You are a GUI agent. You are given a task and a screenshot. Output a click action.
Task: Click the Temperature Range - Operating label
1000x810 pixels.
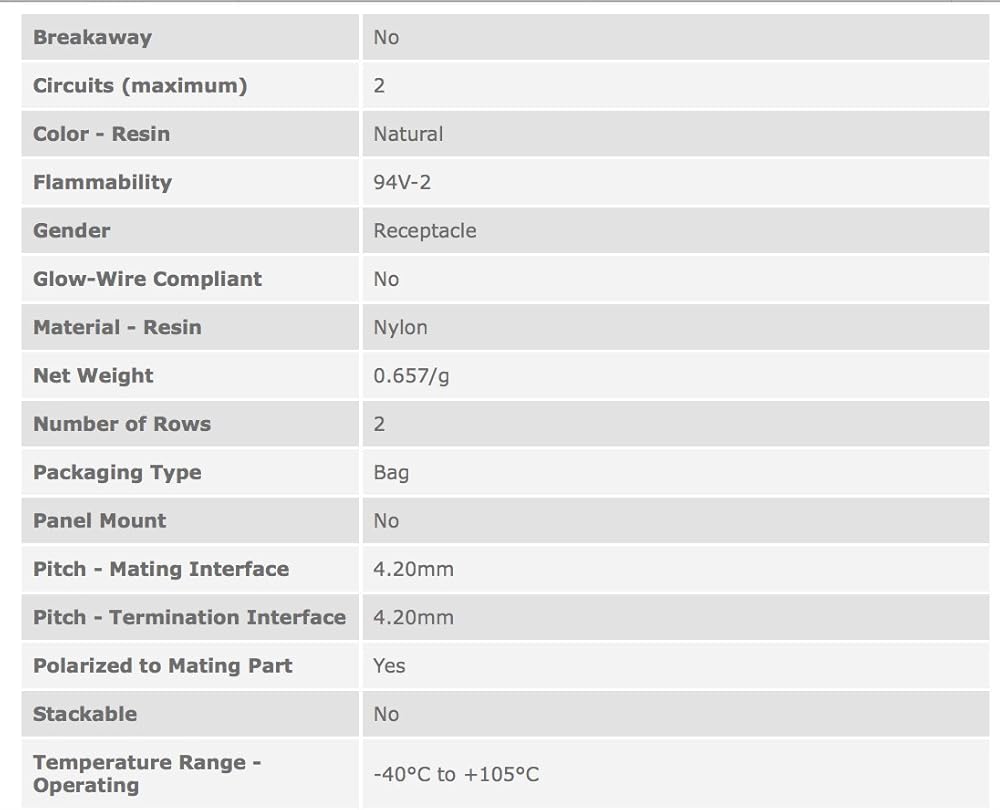click(x=146, y=774)
